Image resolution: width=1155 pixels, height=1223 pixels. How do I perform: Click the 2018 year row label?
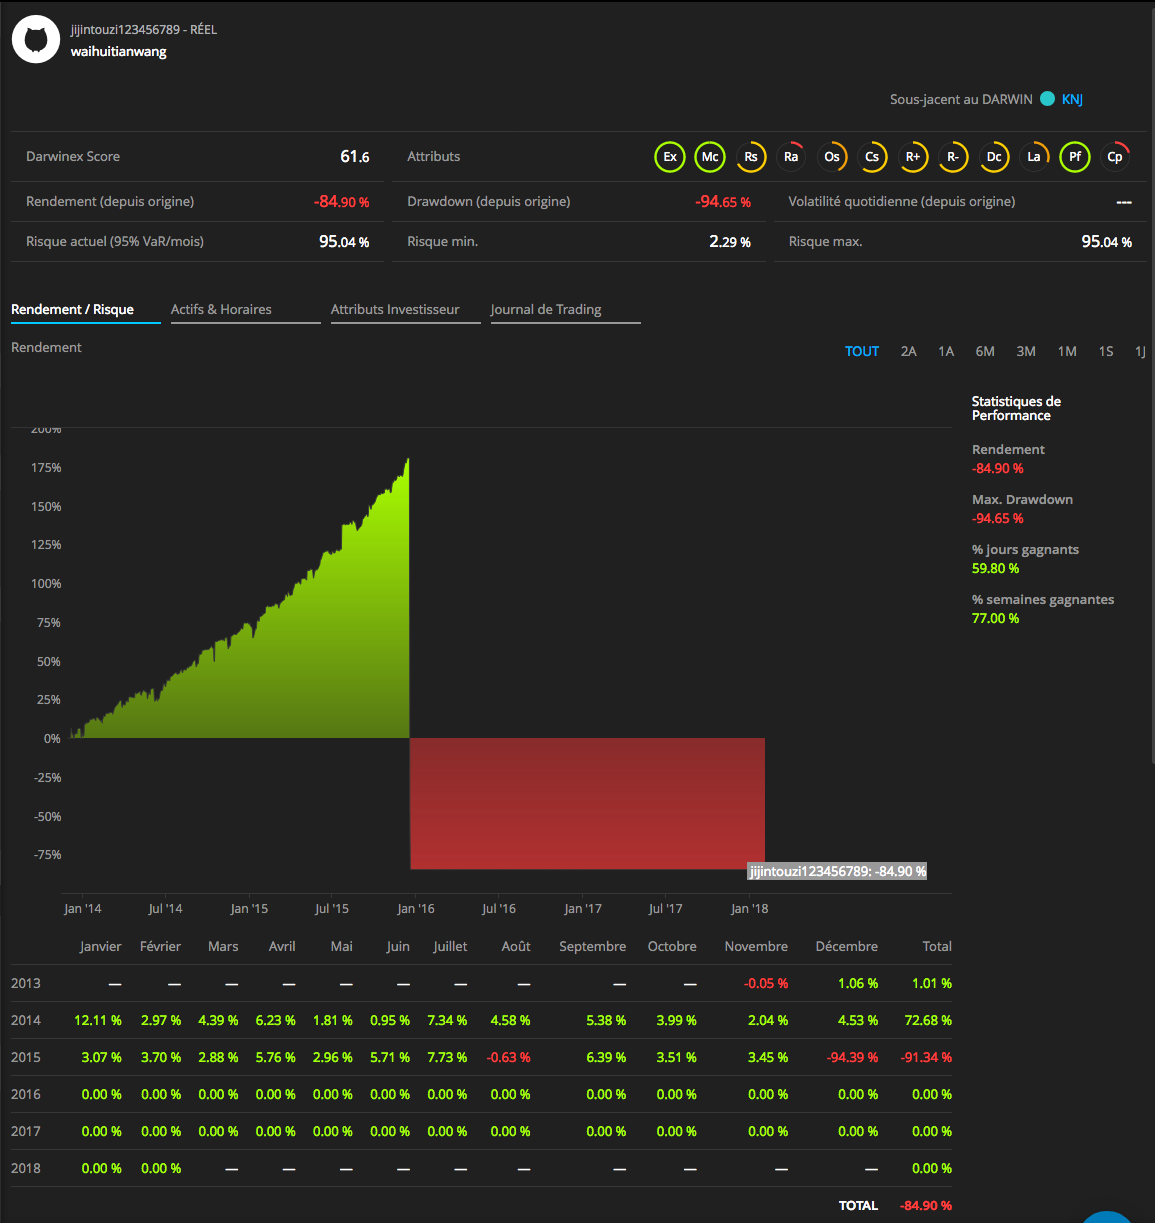(26, 1169)
